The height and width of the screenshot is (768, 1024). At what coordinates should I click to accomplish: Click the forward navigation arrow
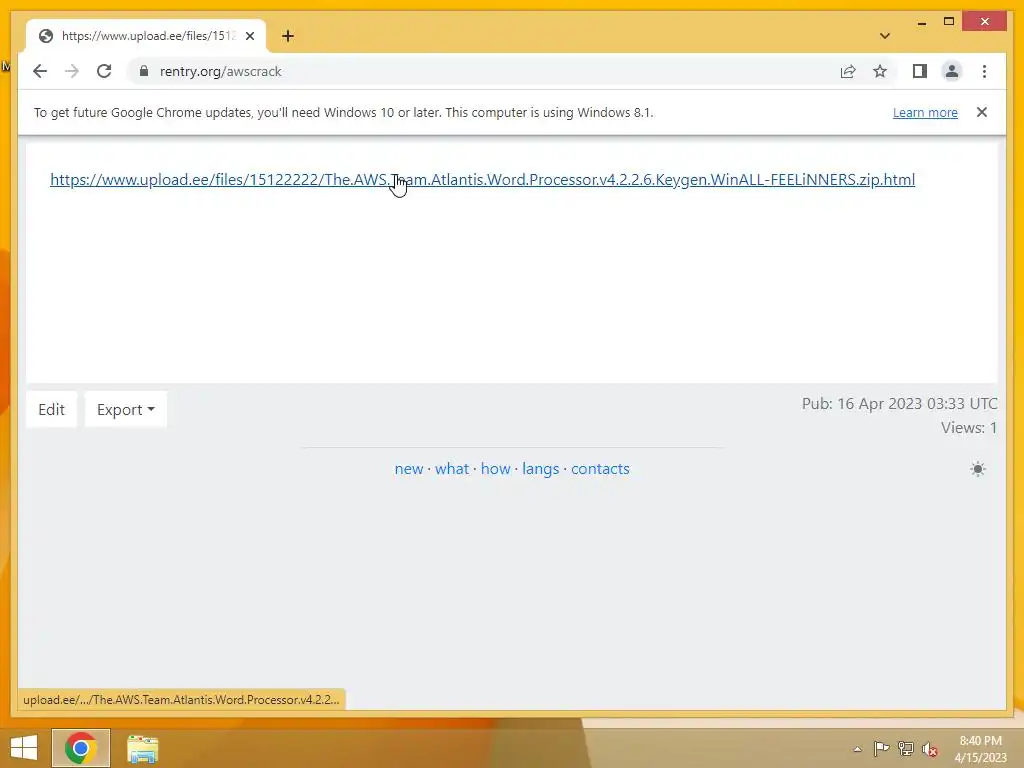[x=72, y=71]
